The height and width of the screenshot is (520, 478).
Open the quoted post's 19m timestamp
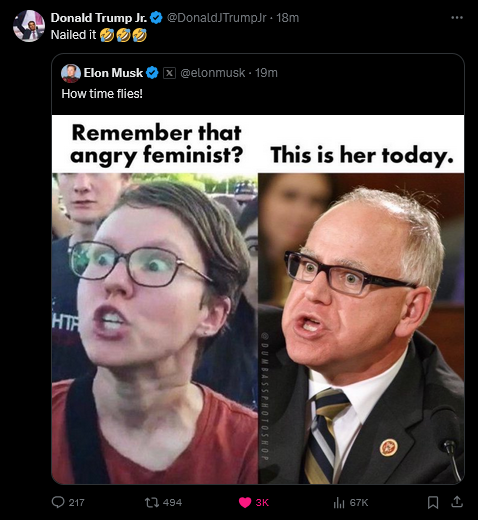point(266,73)
